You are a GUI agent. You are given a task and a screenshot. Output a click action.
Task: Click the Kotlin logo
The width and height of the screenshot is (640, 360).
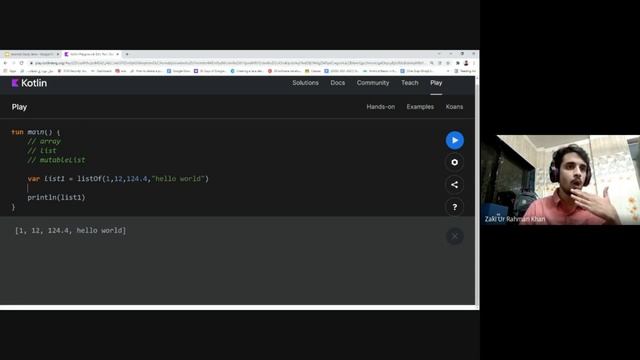tap(29, 83)
